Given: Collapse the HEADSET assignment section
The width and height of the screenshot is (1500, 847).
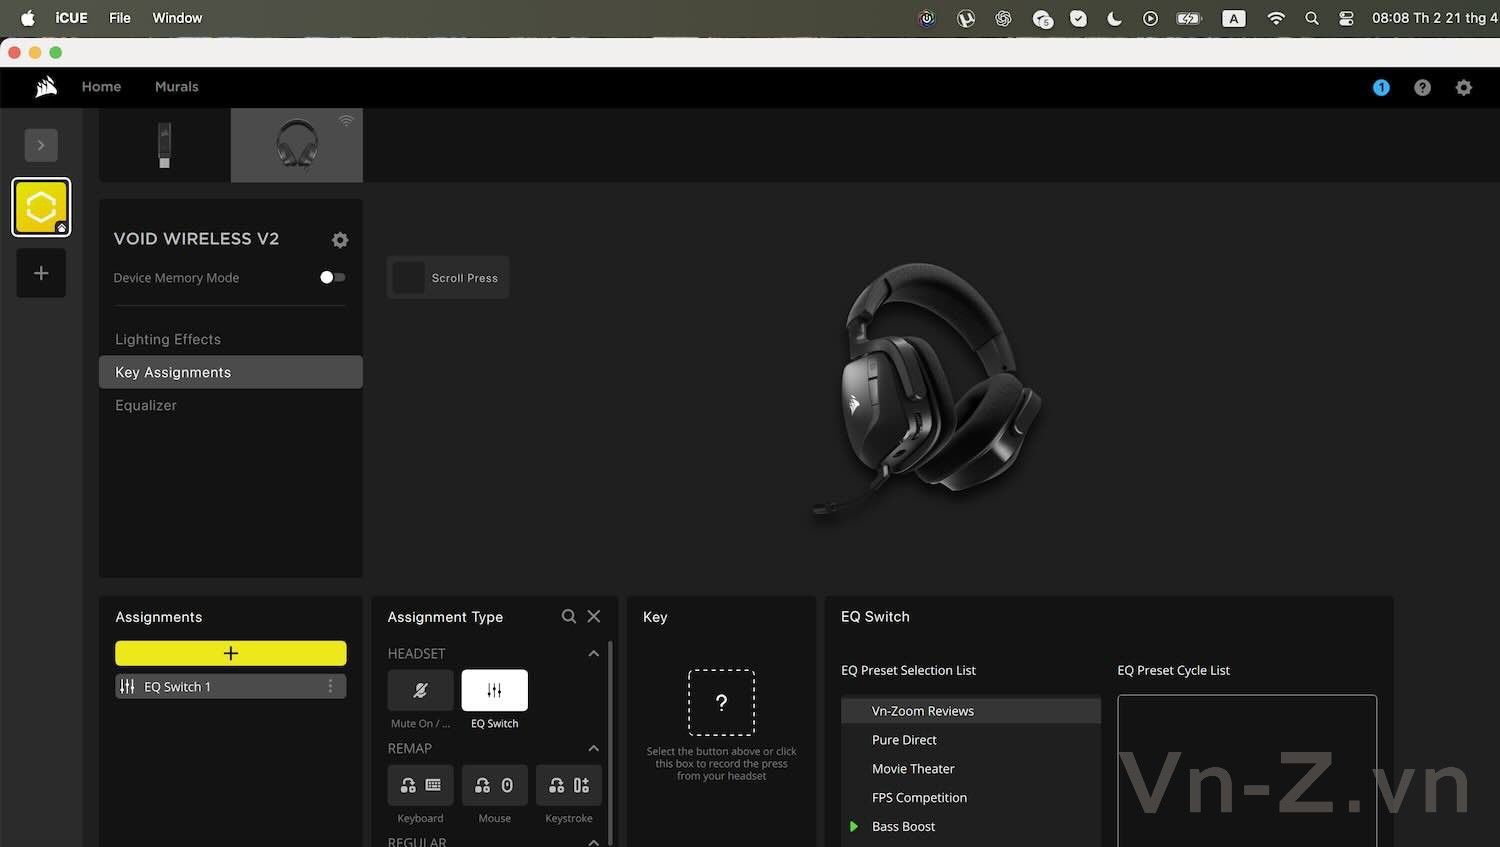Looking at the screenshot, I should pos(593,654).
